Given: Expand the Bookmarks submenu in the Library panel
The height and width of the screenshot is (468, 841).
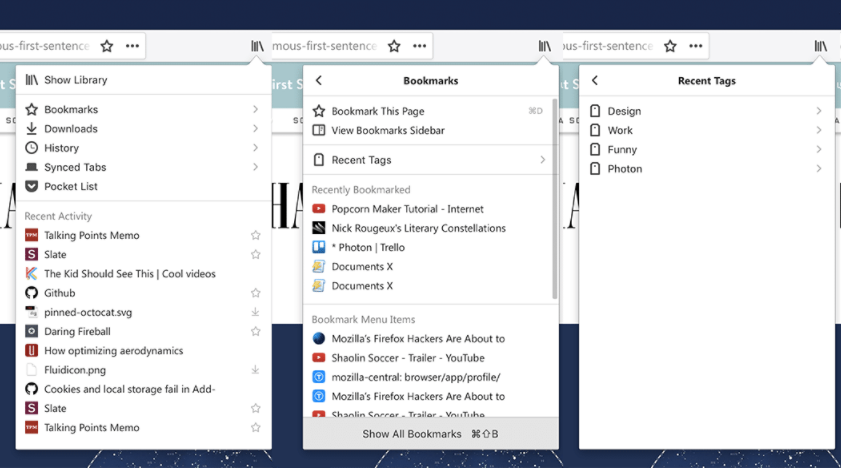Looking at the screenshot, I should tap(143, 109).
